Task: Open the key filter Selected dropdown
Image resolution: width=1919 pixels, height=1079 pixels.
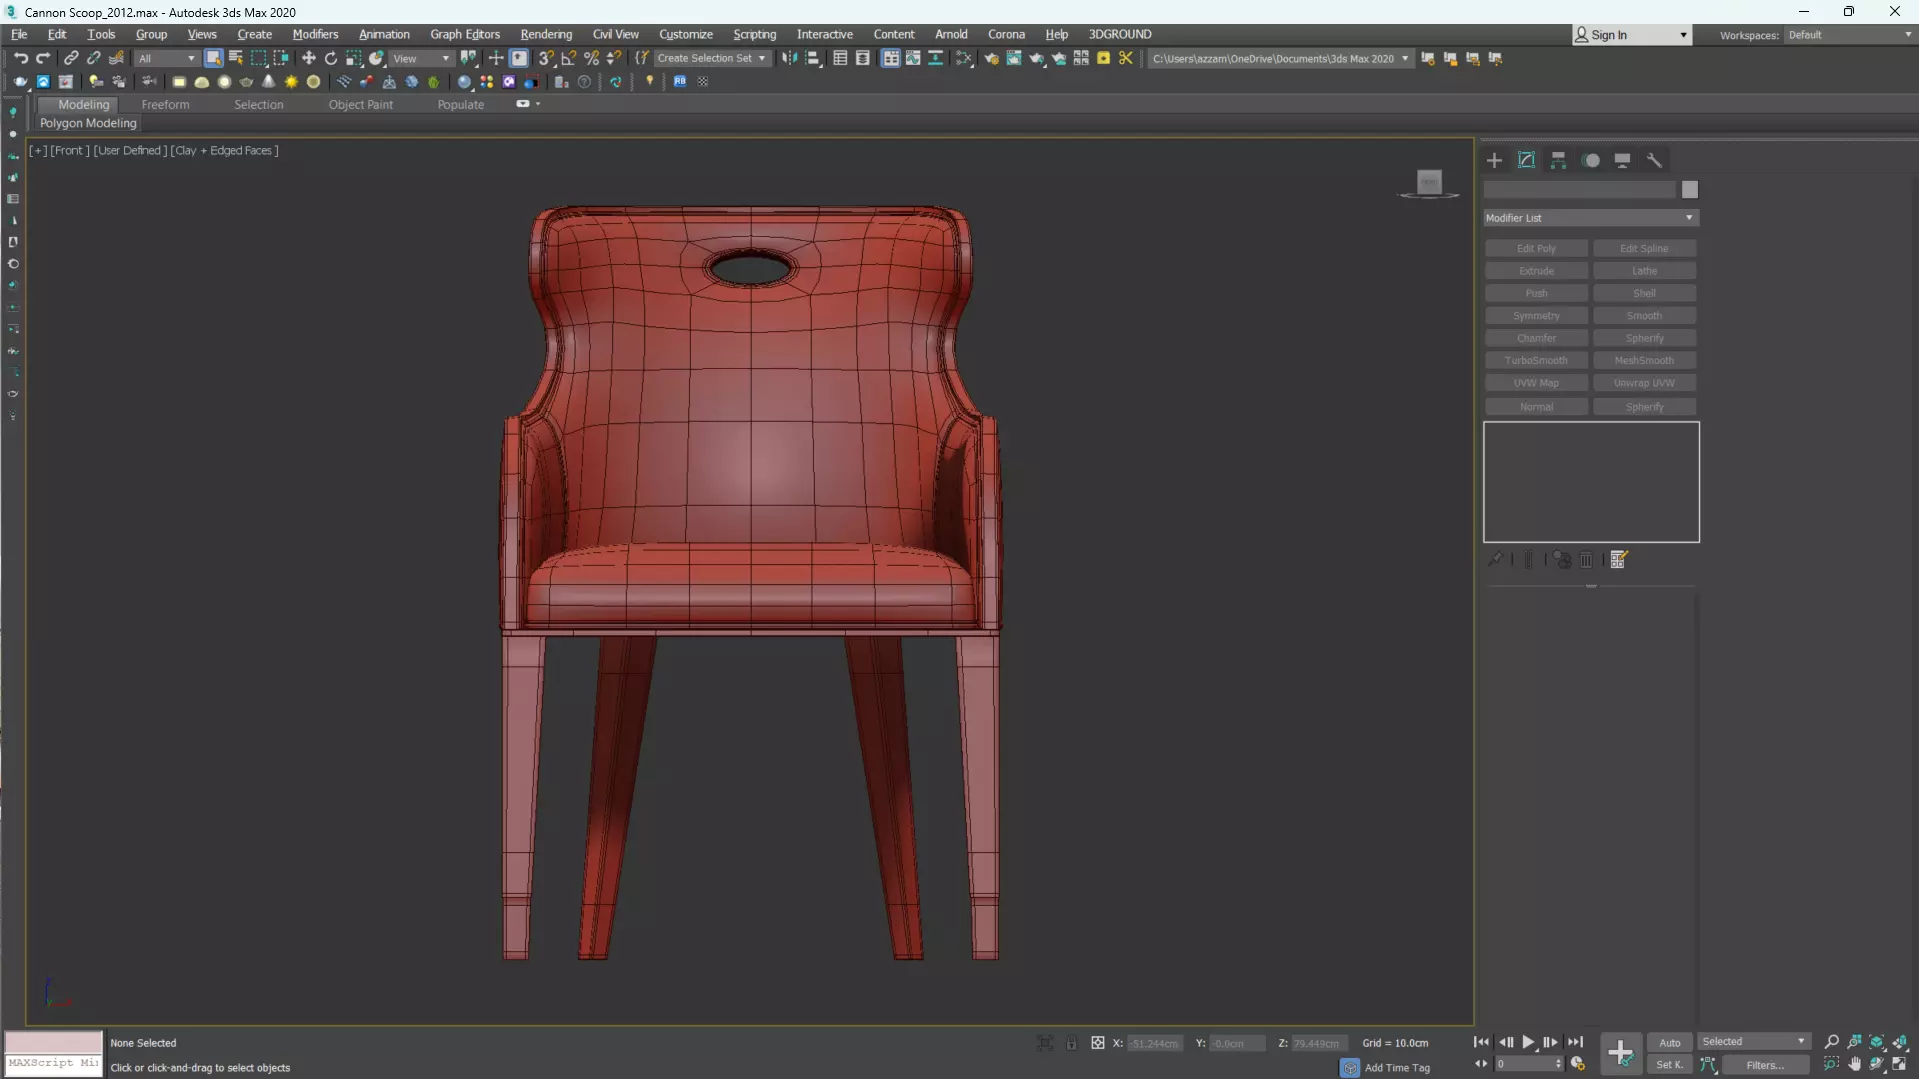Action: coord(1754,1042)
